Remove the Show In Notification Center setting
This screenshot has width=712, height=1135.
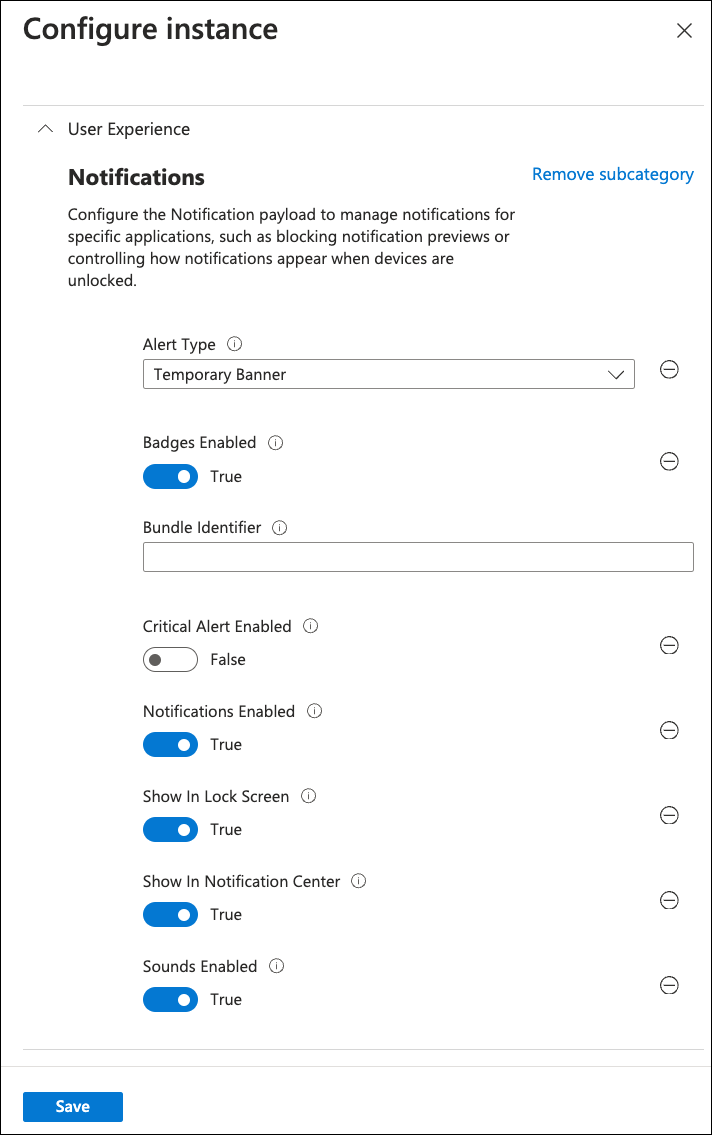pyautogui.click(x=669, y=900)
